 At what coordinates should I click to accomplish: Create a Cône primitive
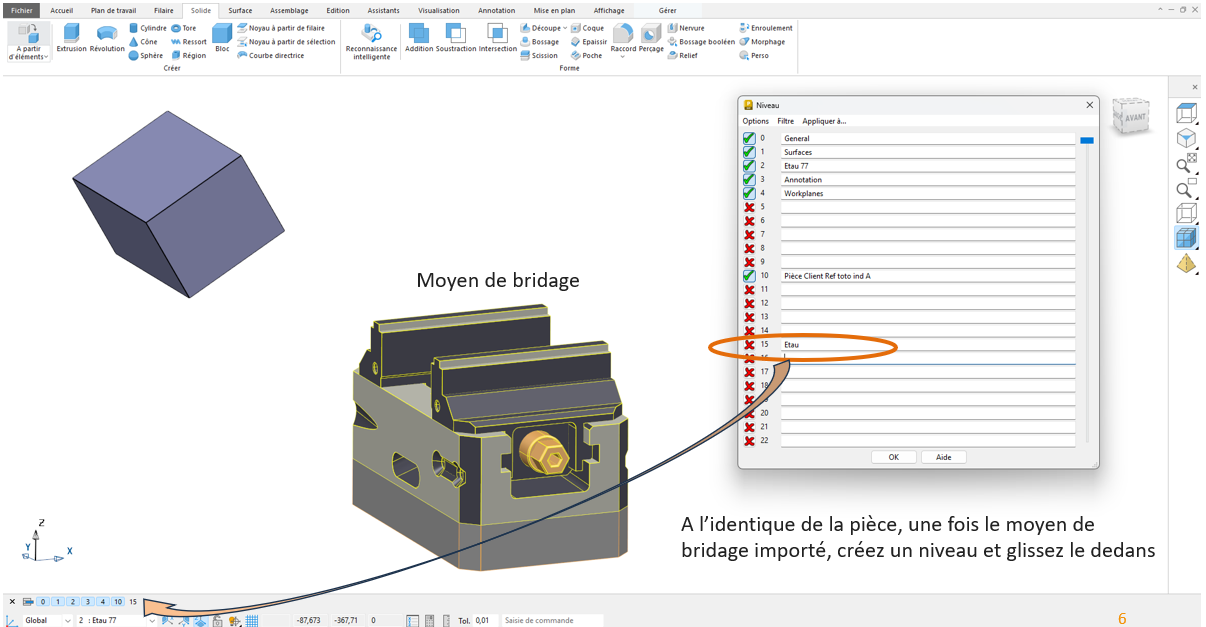143,42
